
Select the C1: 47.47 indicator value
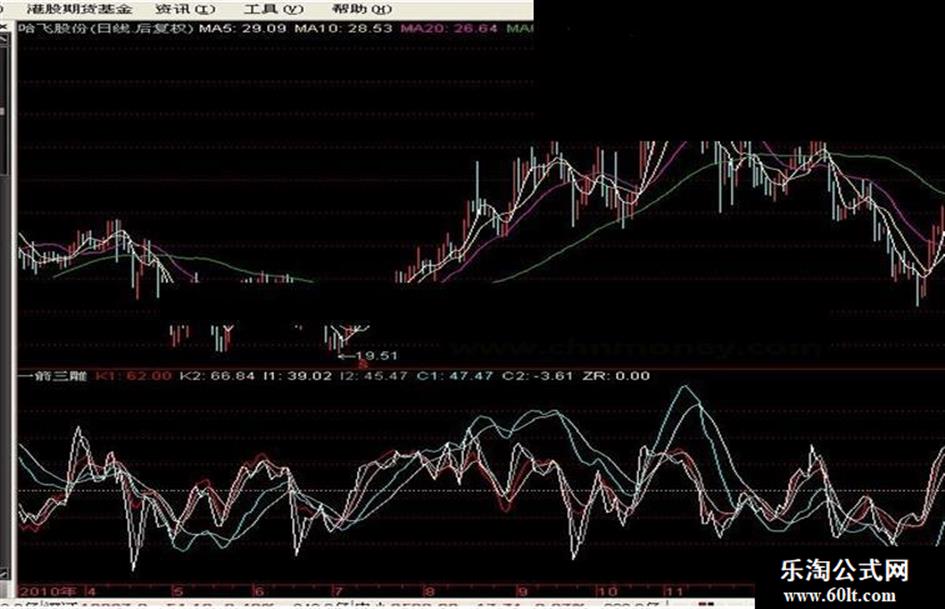tap(454, 376)
